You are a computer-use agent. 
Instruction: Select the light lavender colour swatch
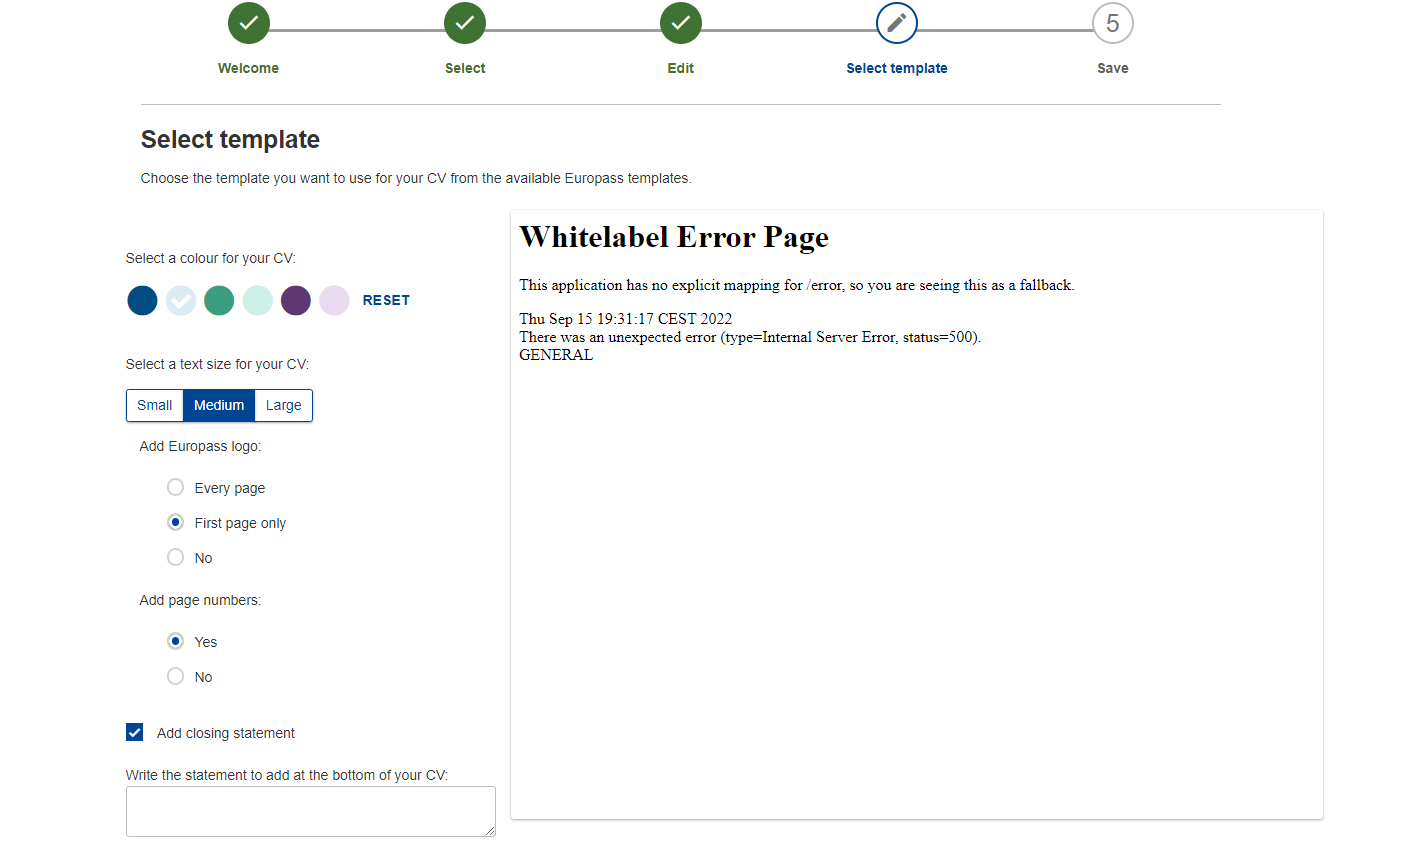(334, 300)
